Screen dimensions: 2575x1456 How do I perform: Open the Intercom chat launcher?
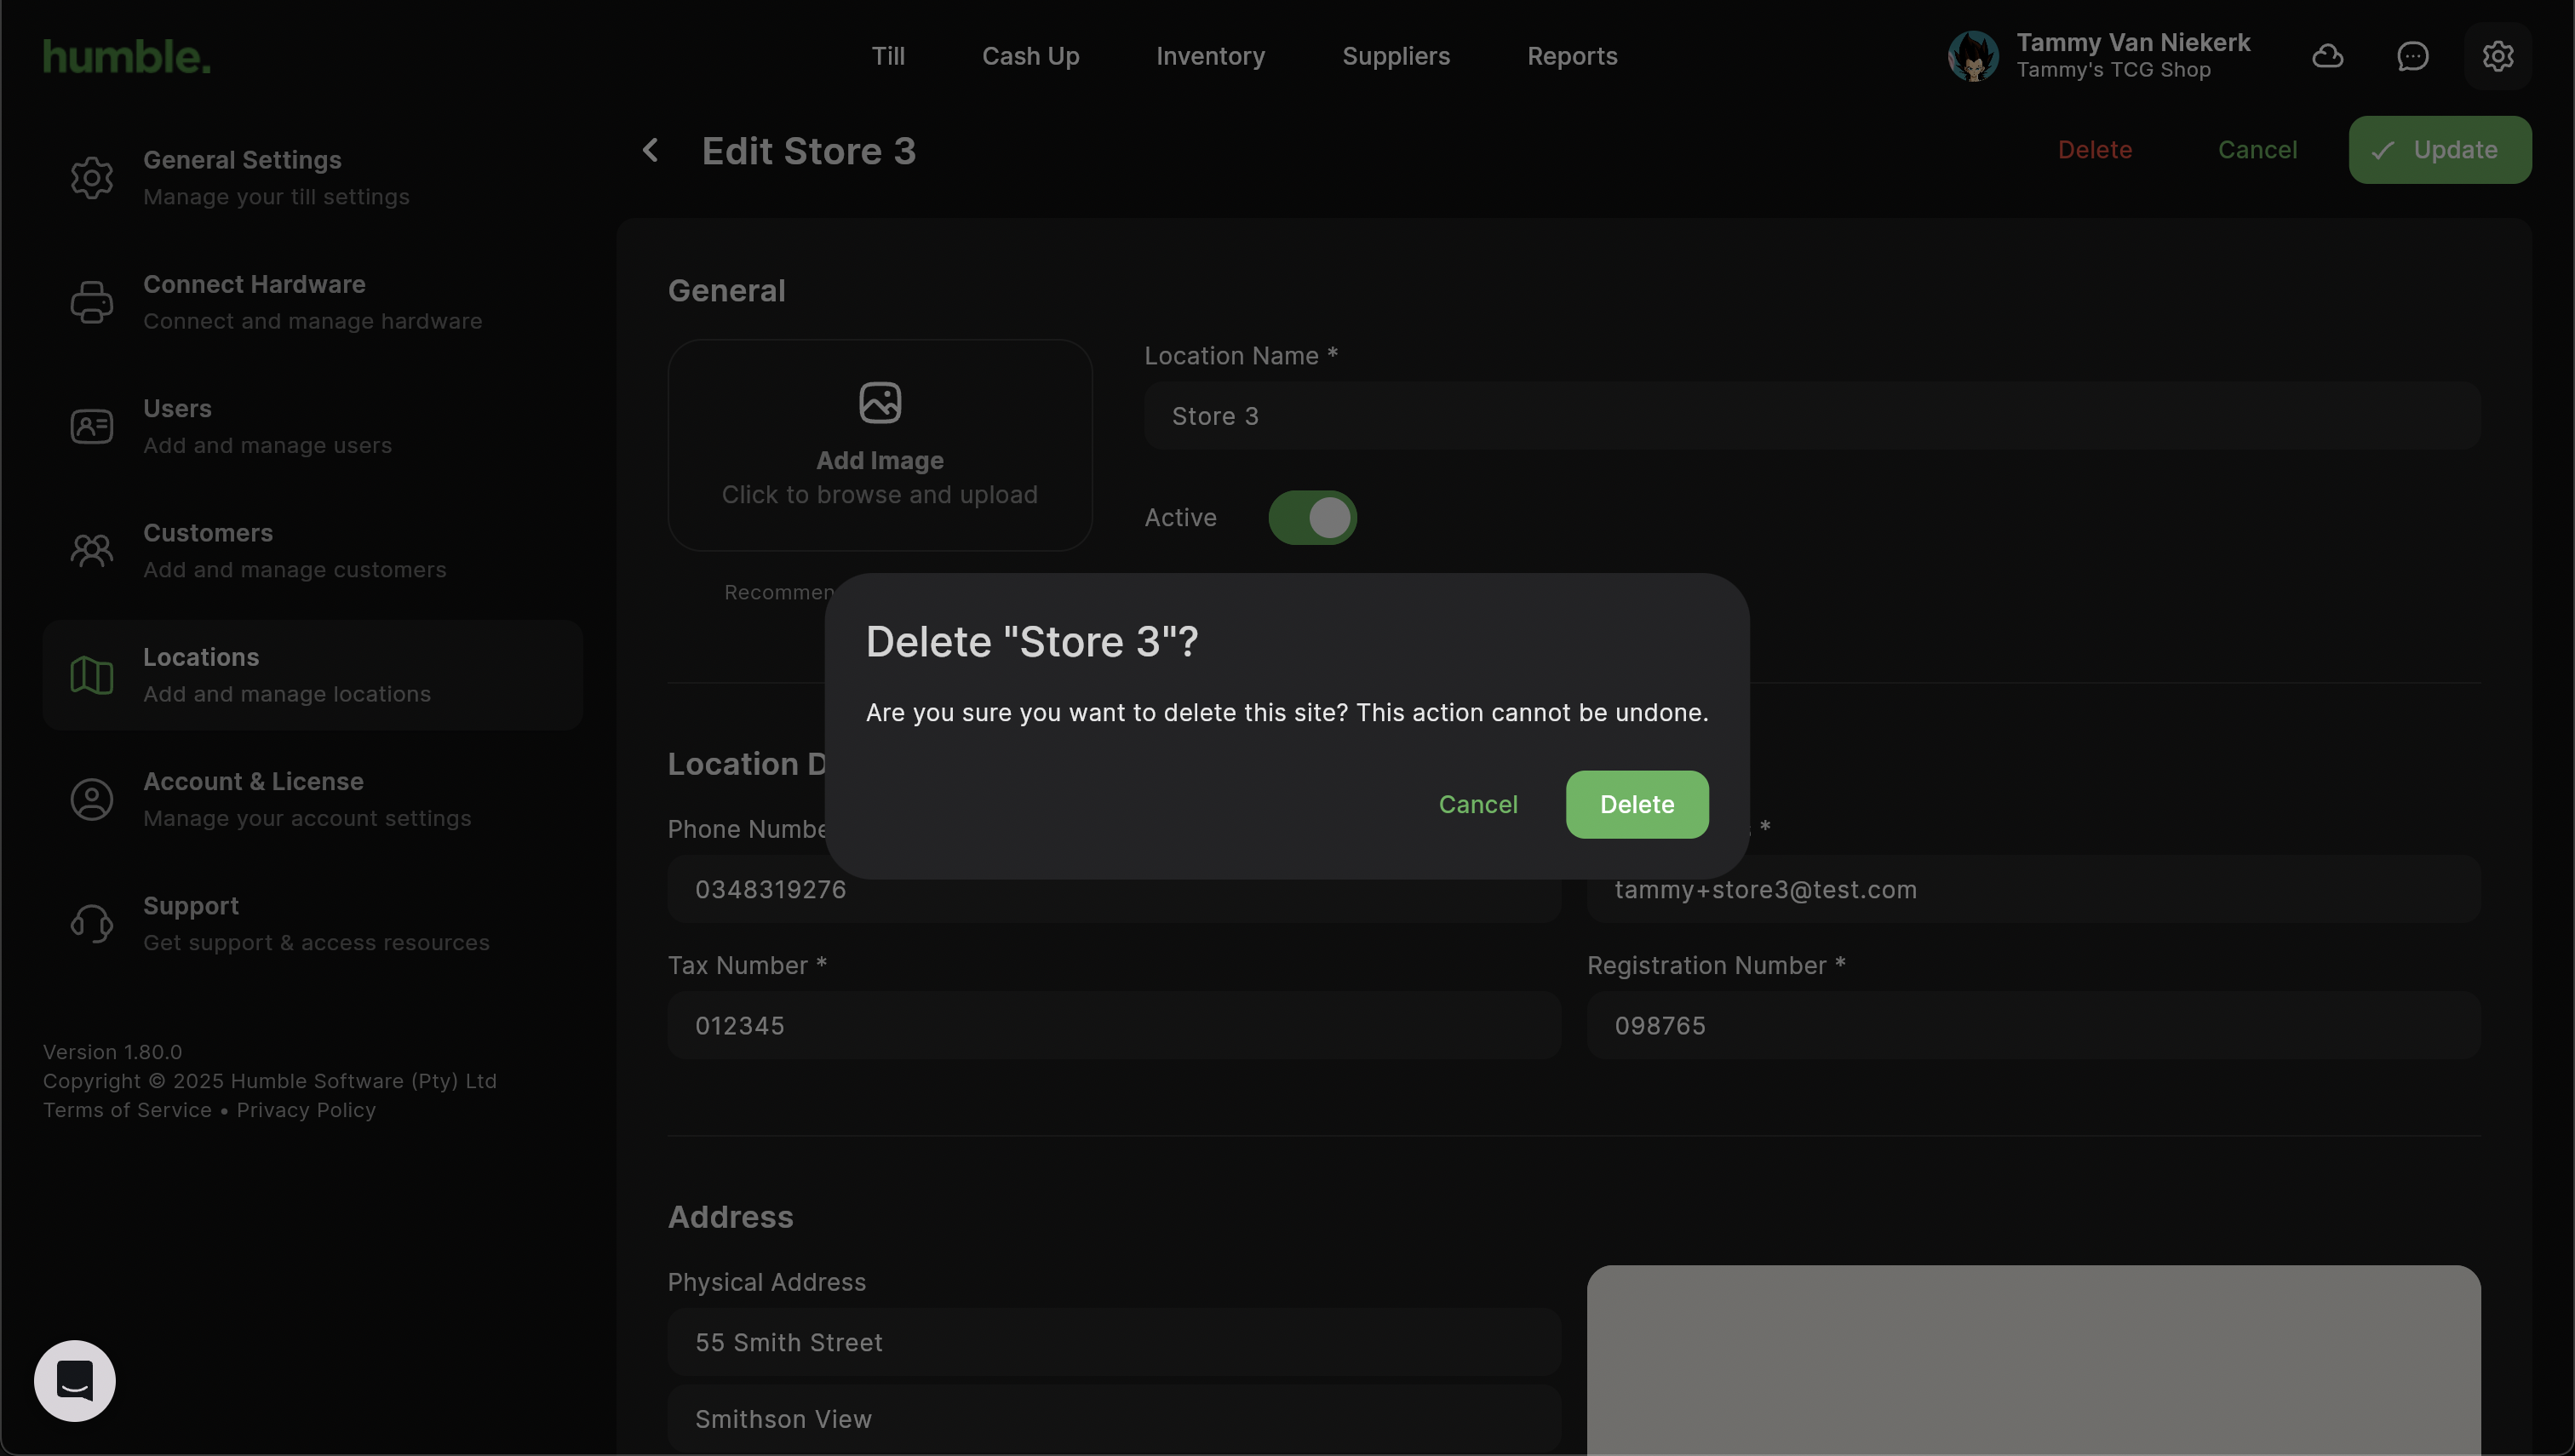pyautogui.click(x=75, y=1380)
